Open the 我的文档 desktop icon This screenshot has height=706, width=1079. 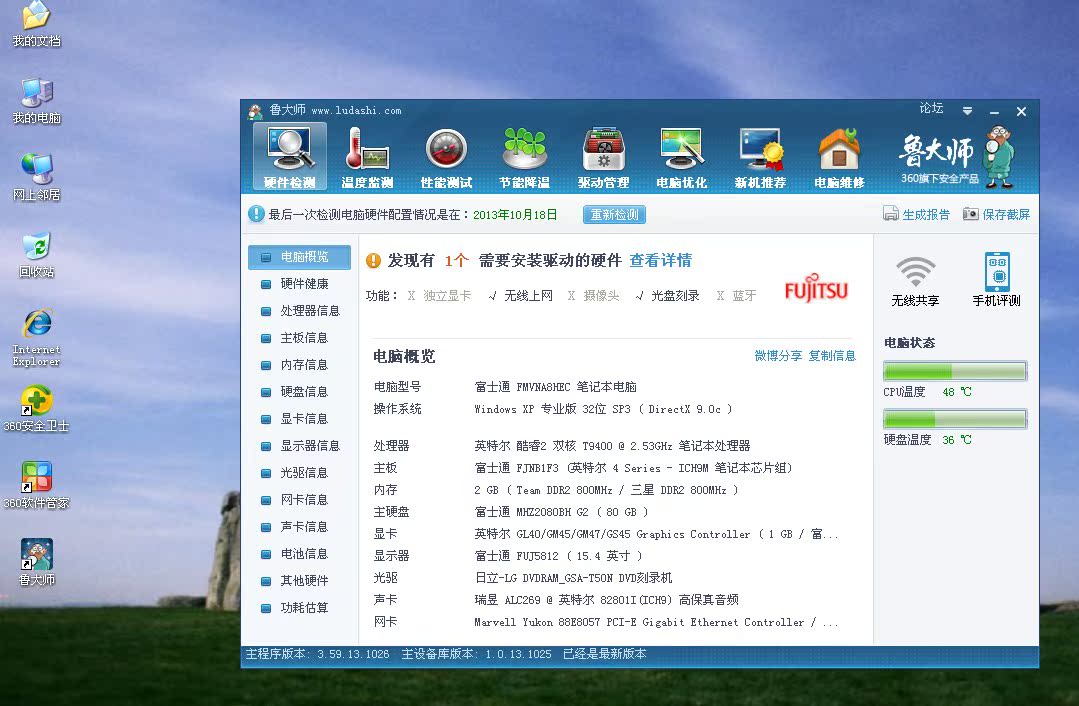pos(36,24)
